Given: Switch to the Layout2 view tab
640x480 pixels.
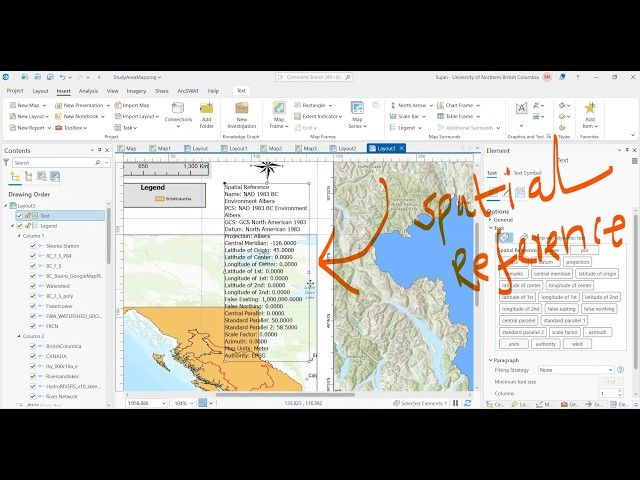Looking at the screenshot, I should [343, 148].
